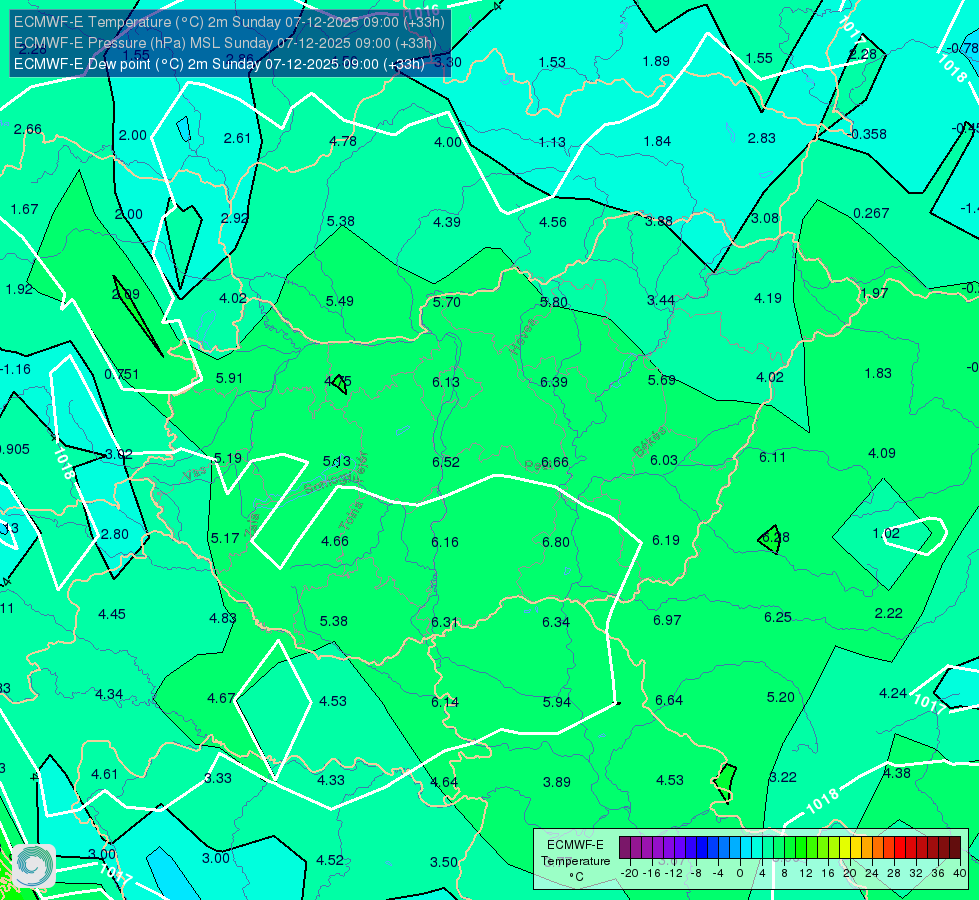979x900 pixels.
Task: Select the ECMWF-E Temperature 2m layer label
Action: [229, 22]
